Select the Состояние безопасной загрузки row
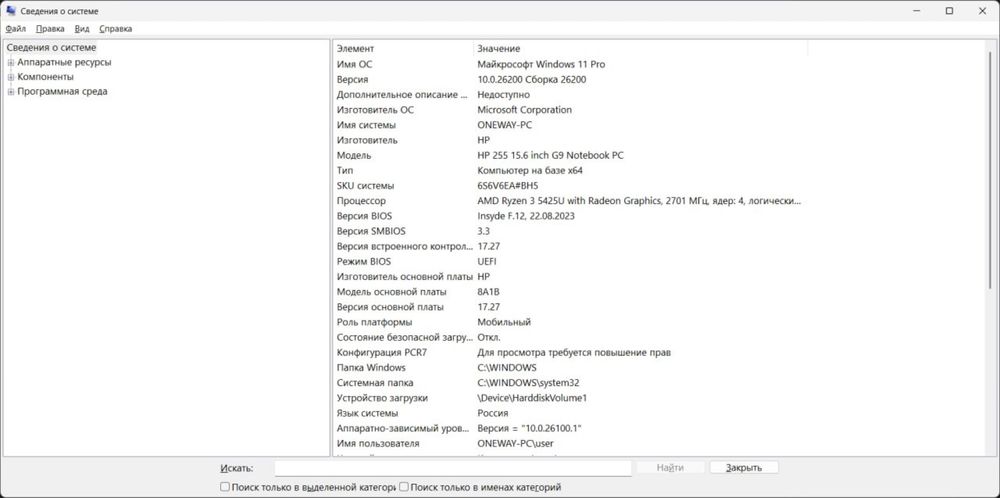The width and height of the screenshot is (1000, 498). tap(569, 337)
